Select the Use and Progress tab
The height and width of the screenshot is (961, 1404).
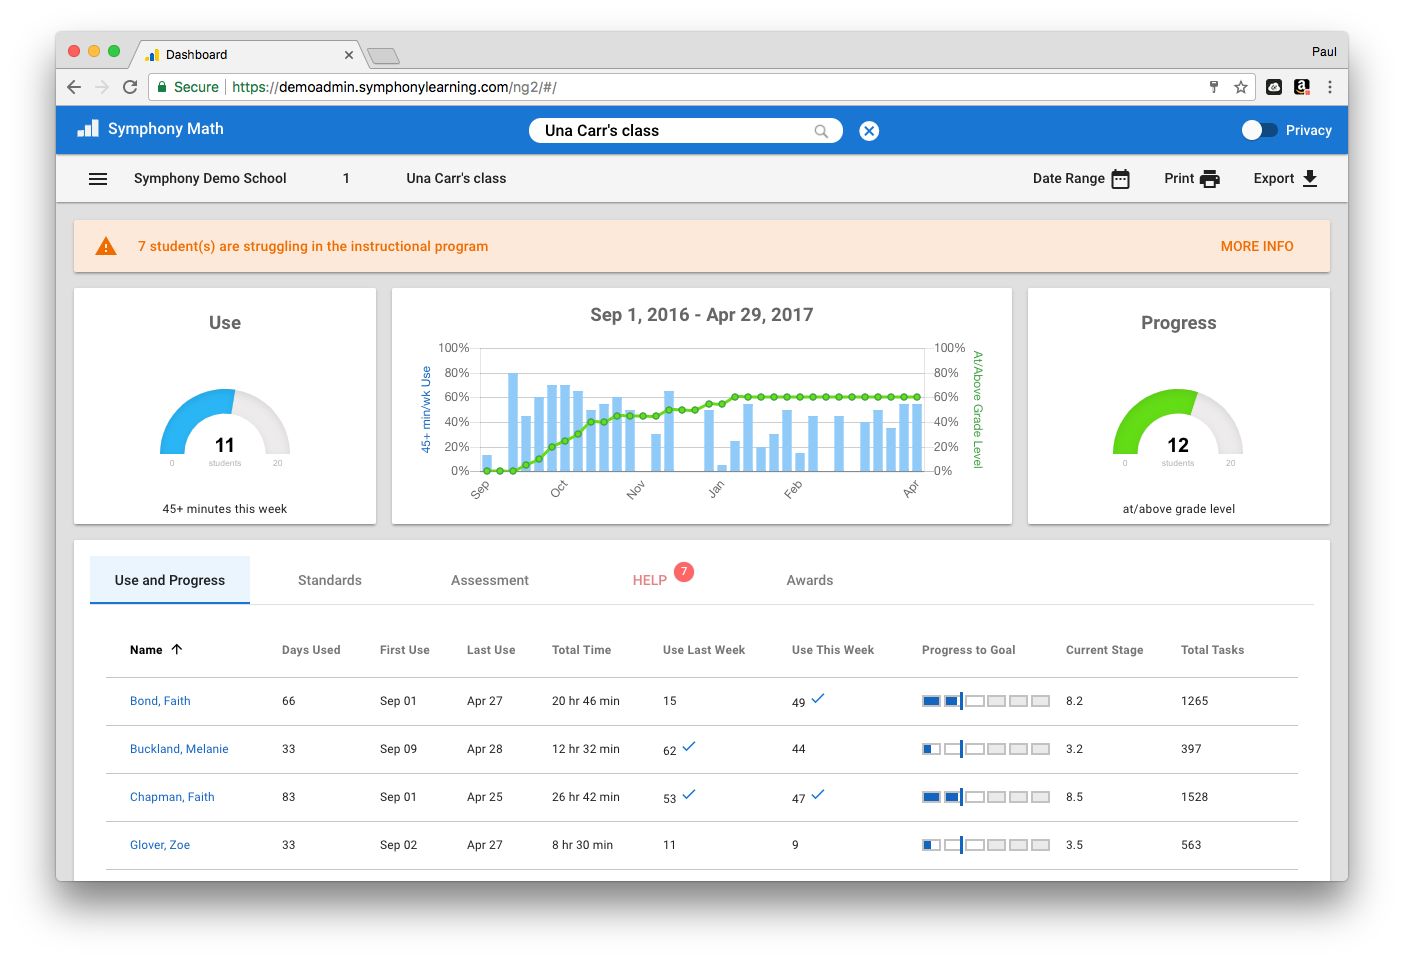[170, 580]
